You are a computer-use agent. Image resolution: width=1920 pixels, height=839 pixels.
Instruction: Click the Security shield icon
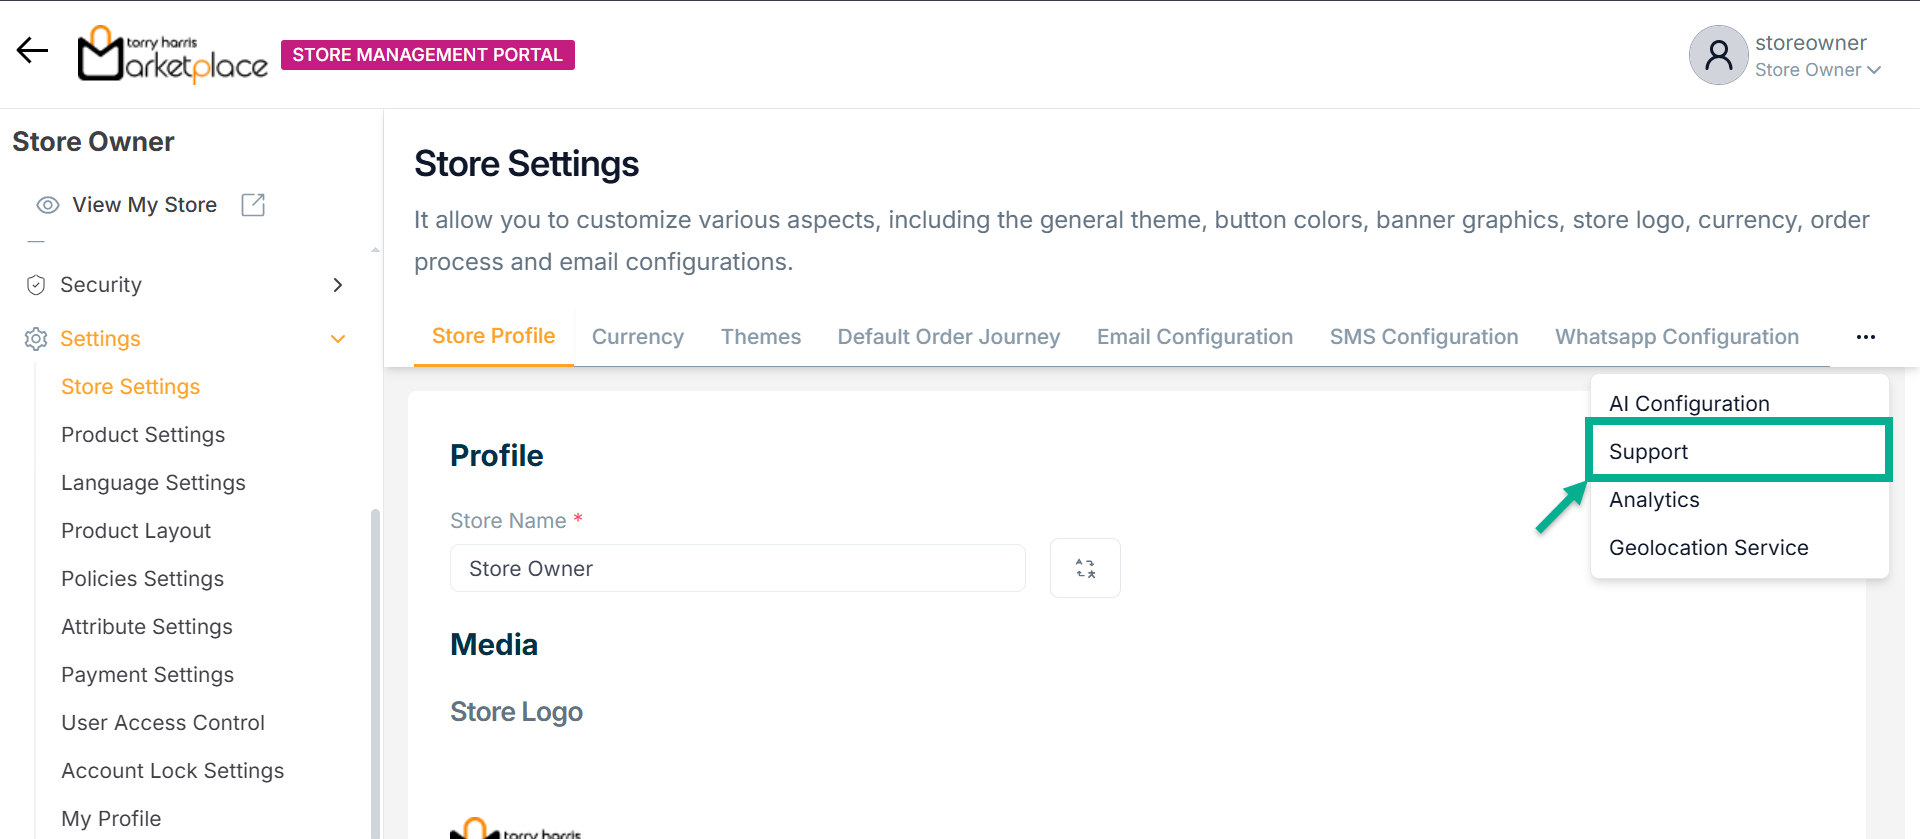[36, 285]
